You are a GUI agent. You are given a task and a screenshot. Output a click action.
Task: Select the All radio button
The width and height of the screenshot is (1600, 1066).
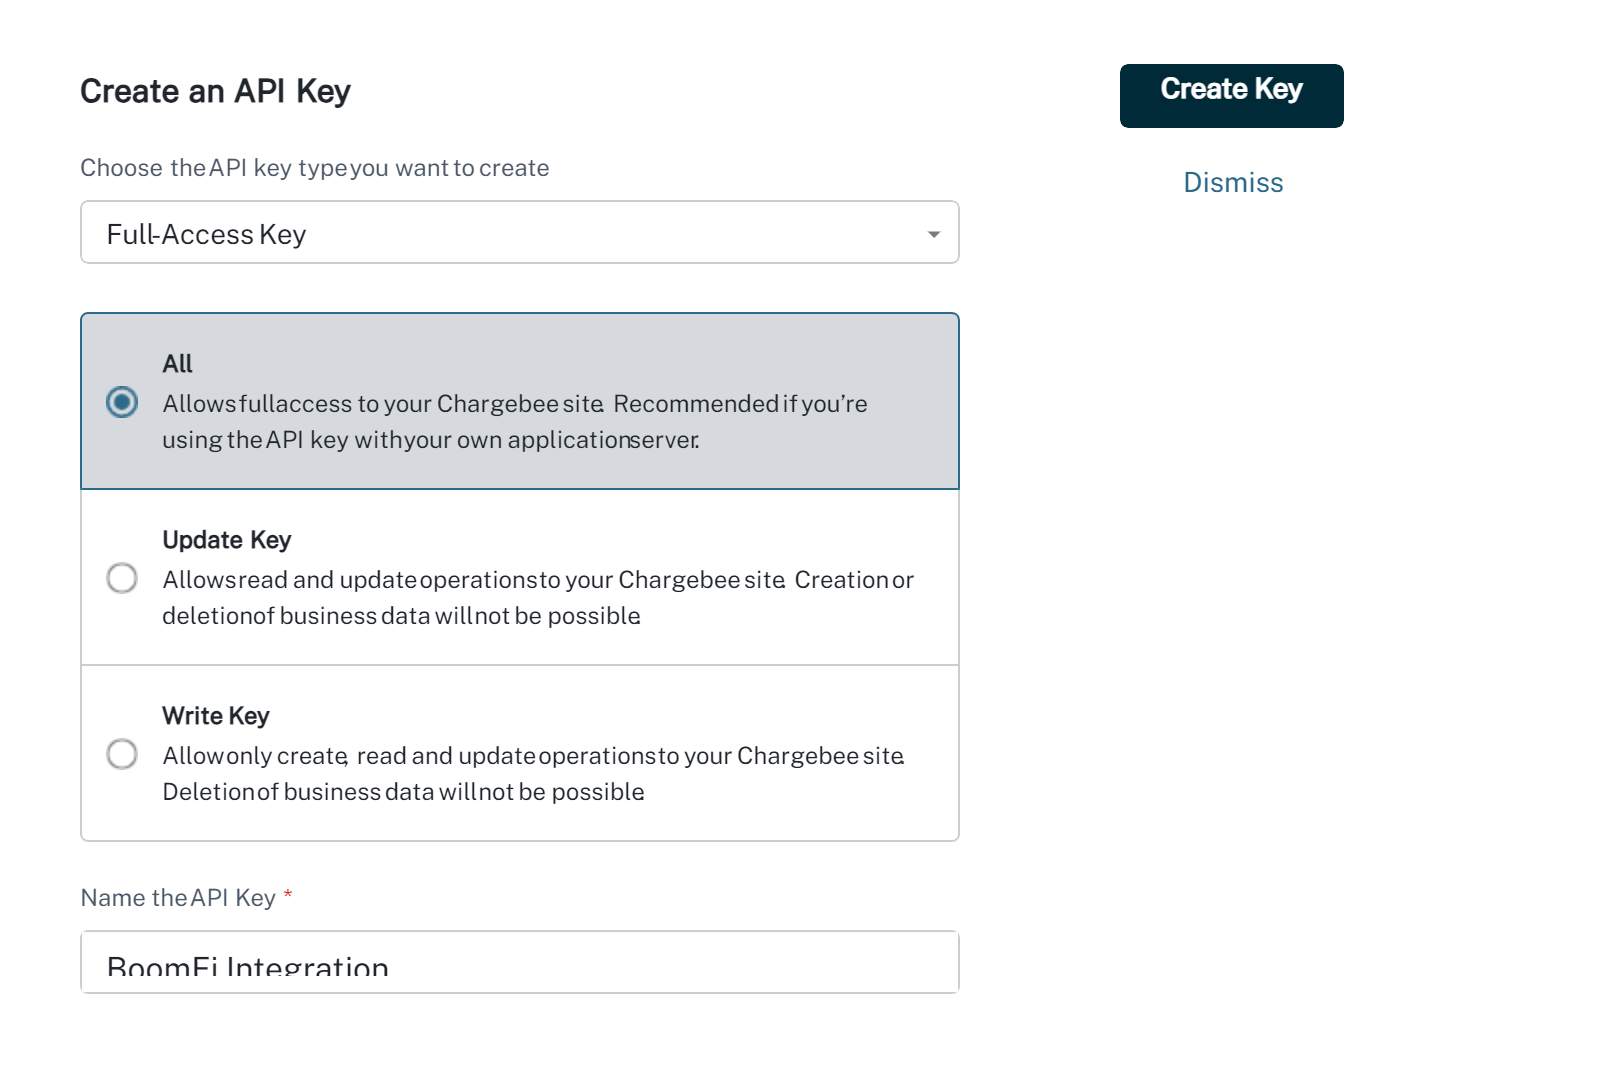tap(122, 402)
